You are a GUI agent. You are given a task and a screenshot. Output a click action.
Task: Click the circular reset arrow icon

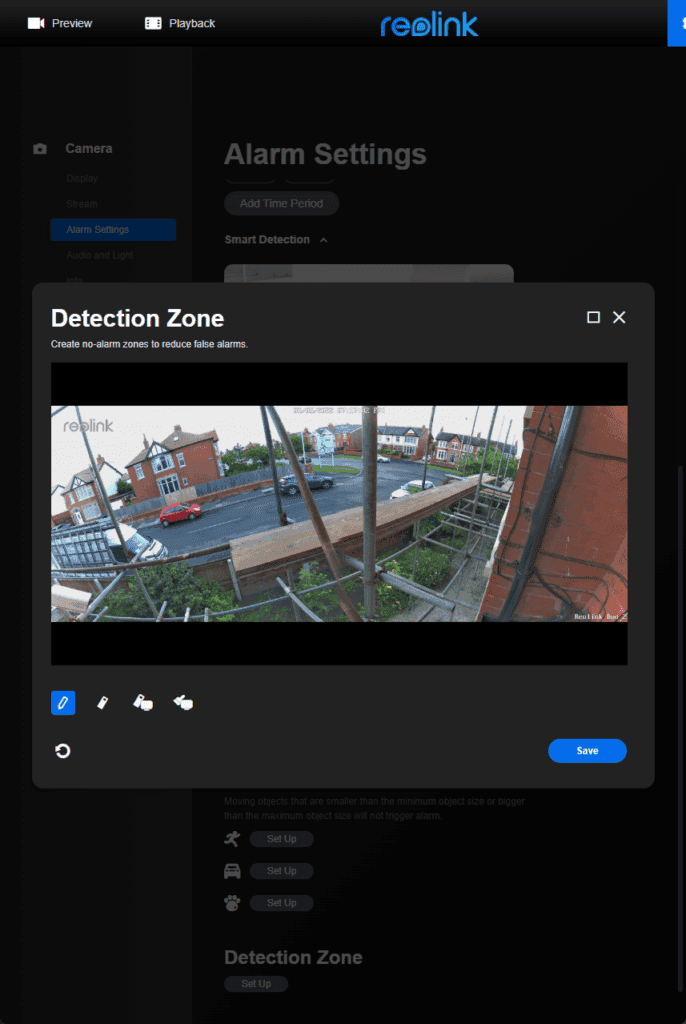63,751
